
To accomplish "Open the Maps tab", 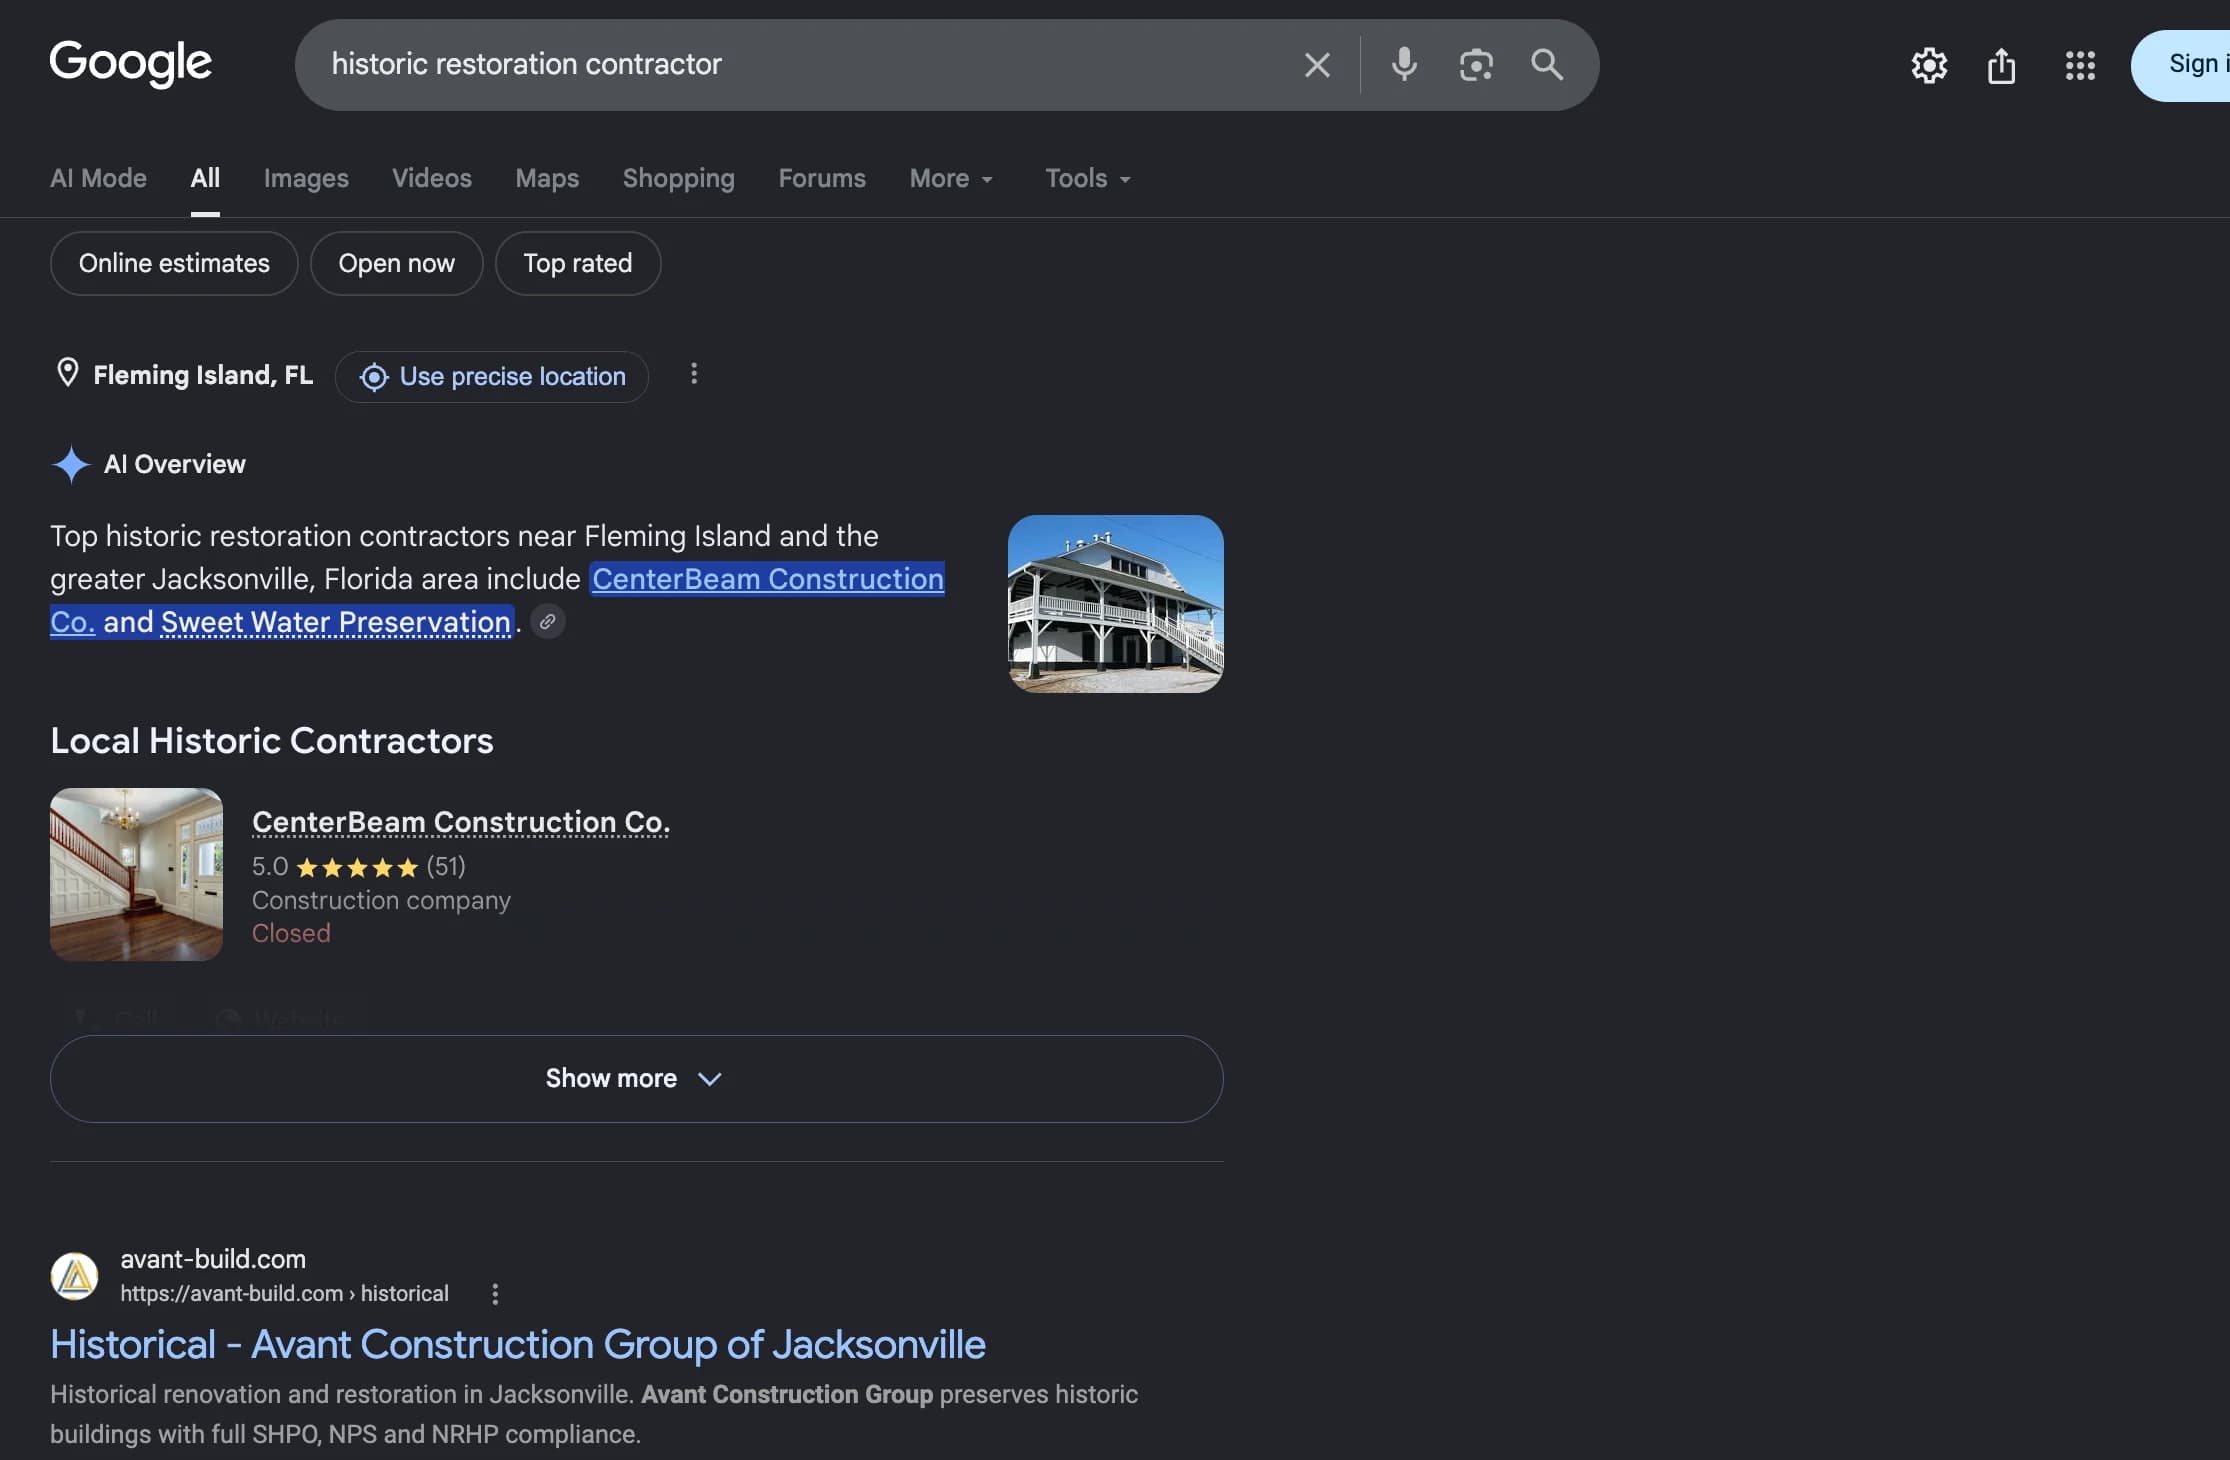I will tap(547, 178).
